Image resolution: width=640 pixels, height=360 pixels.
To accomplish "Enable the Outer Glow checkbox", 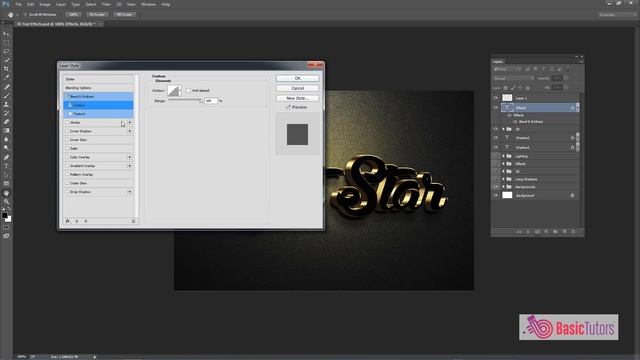I will [x=67, y=183].
